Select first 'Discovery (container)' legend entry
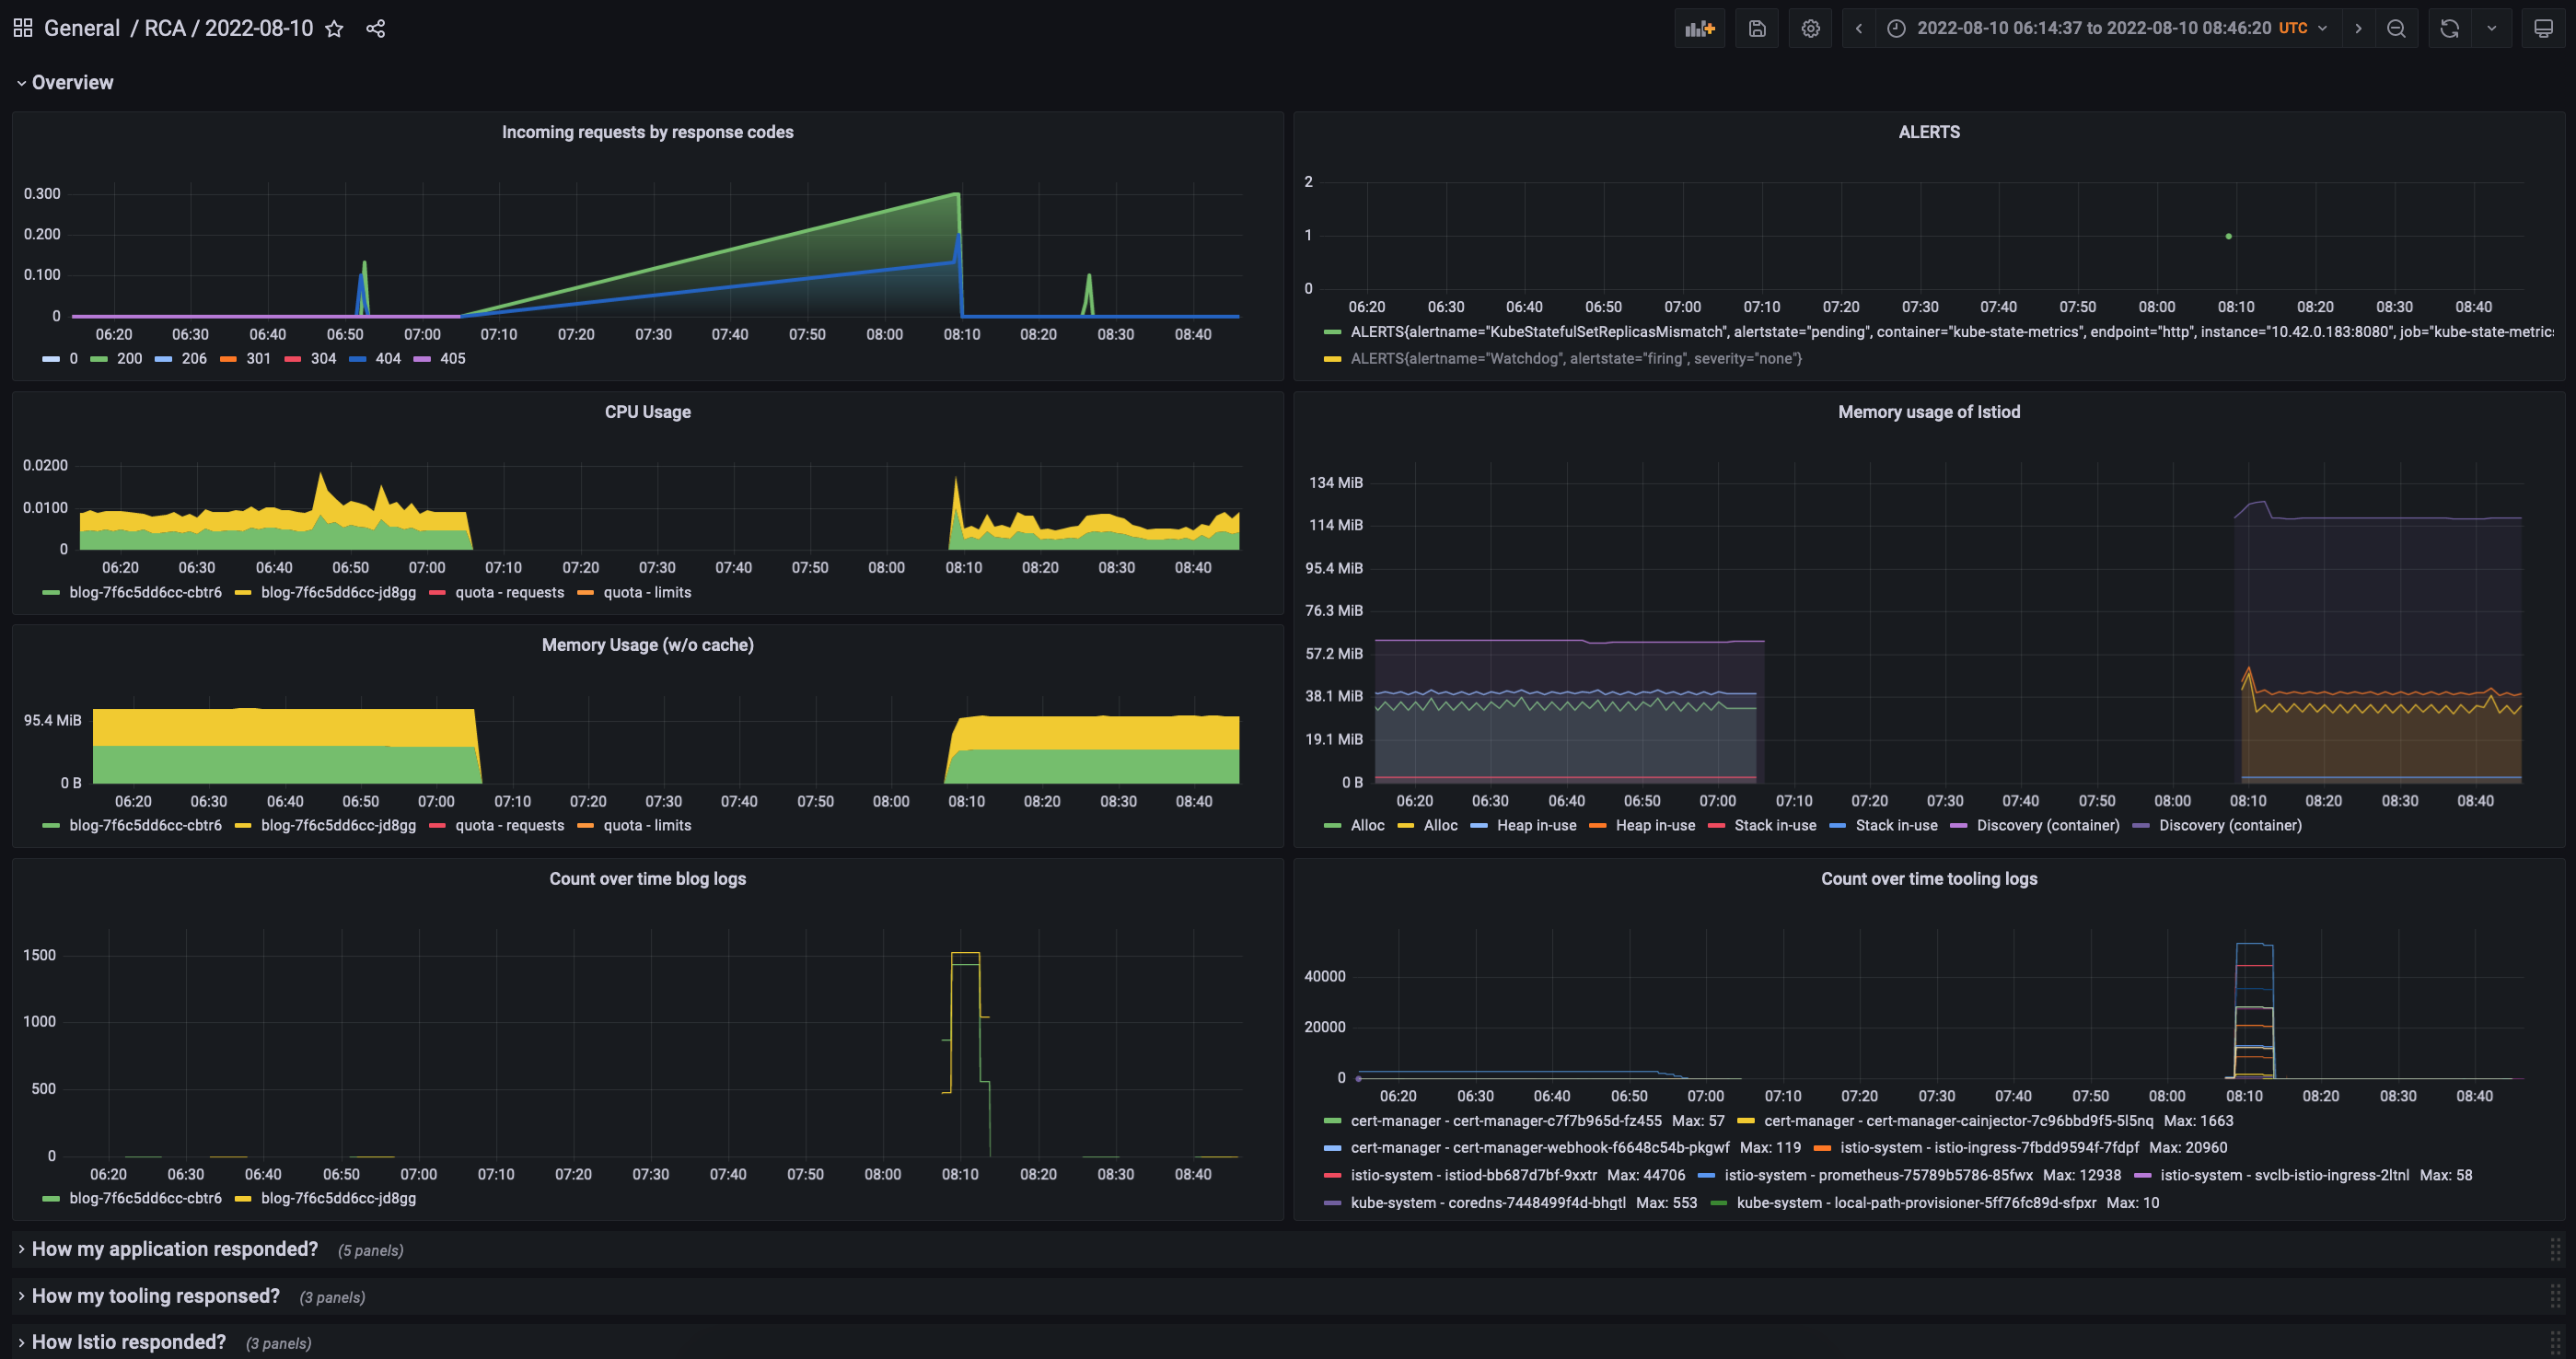 tap(2047, 825)
